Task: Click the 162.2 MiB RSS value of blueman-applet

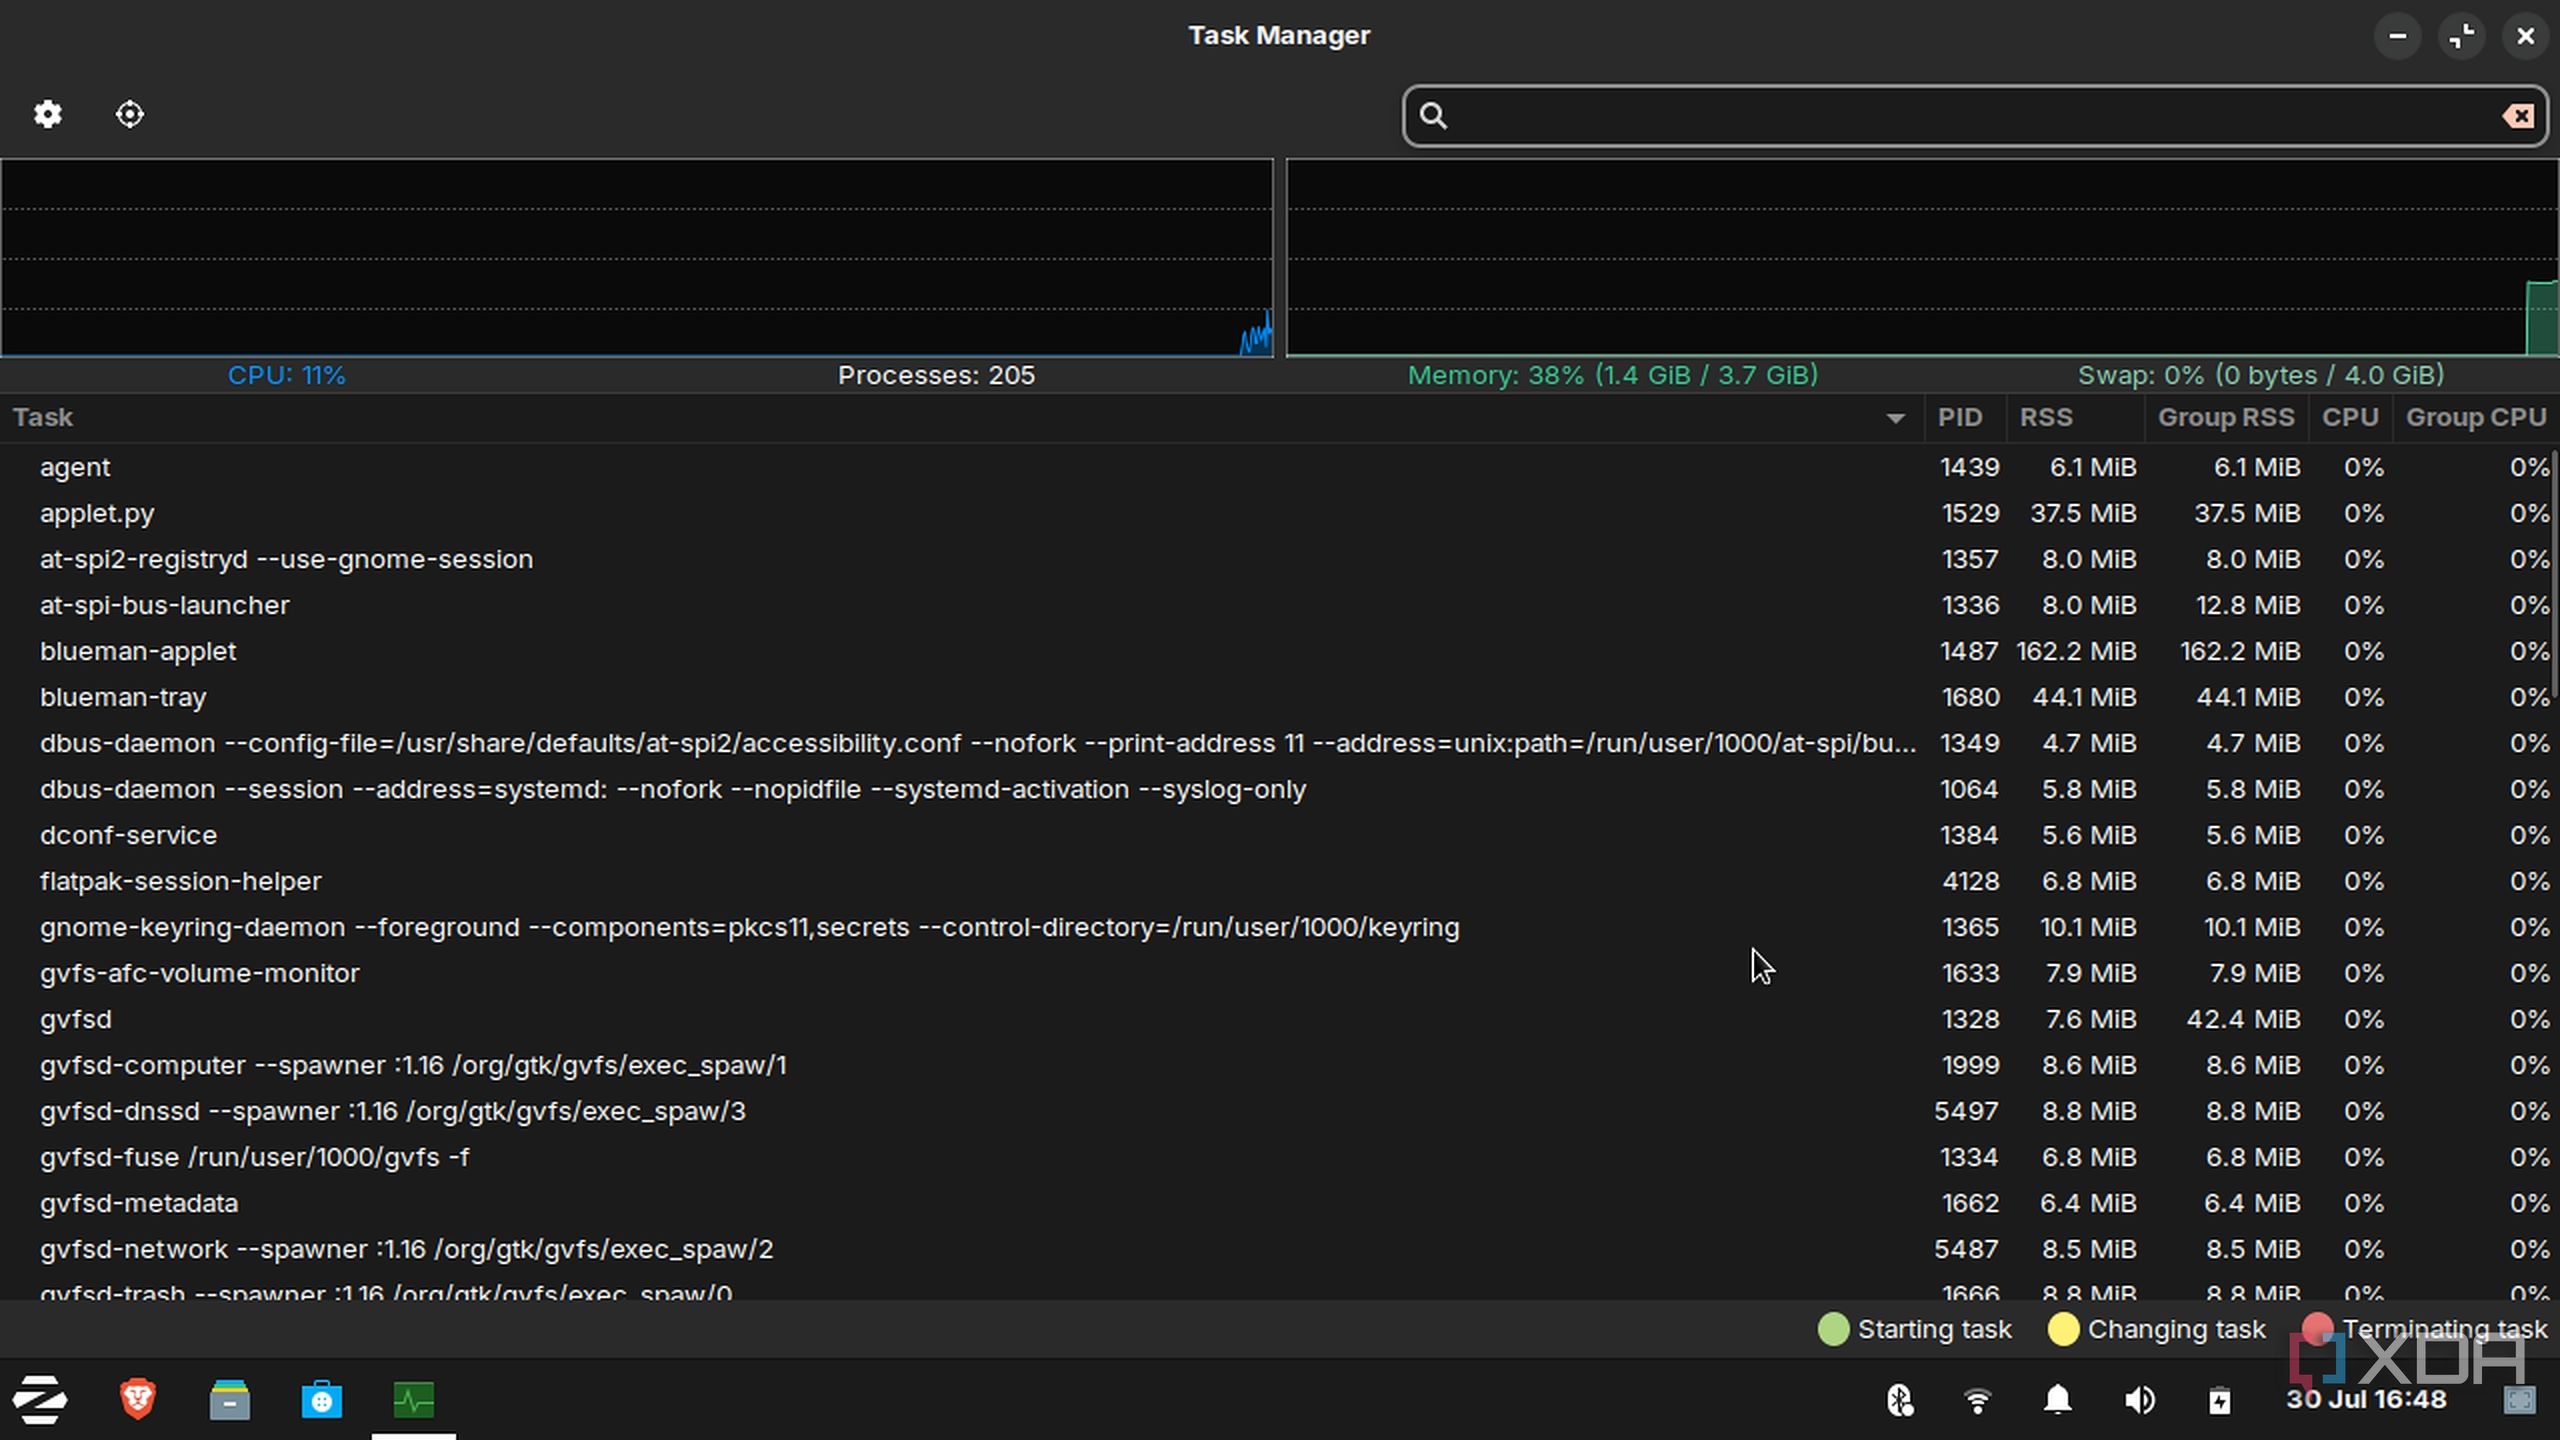Action: (x=2076, y=651)
